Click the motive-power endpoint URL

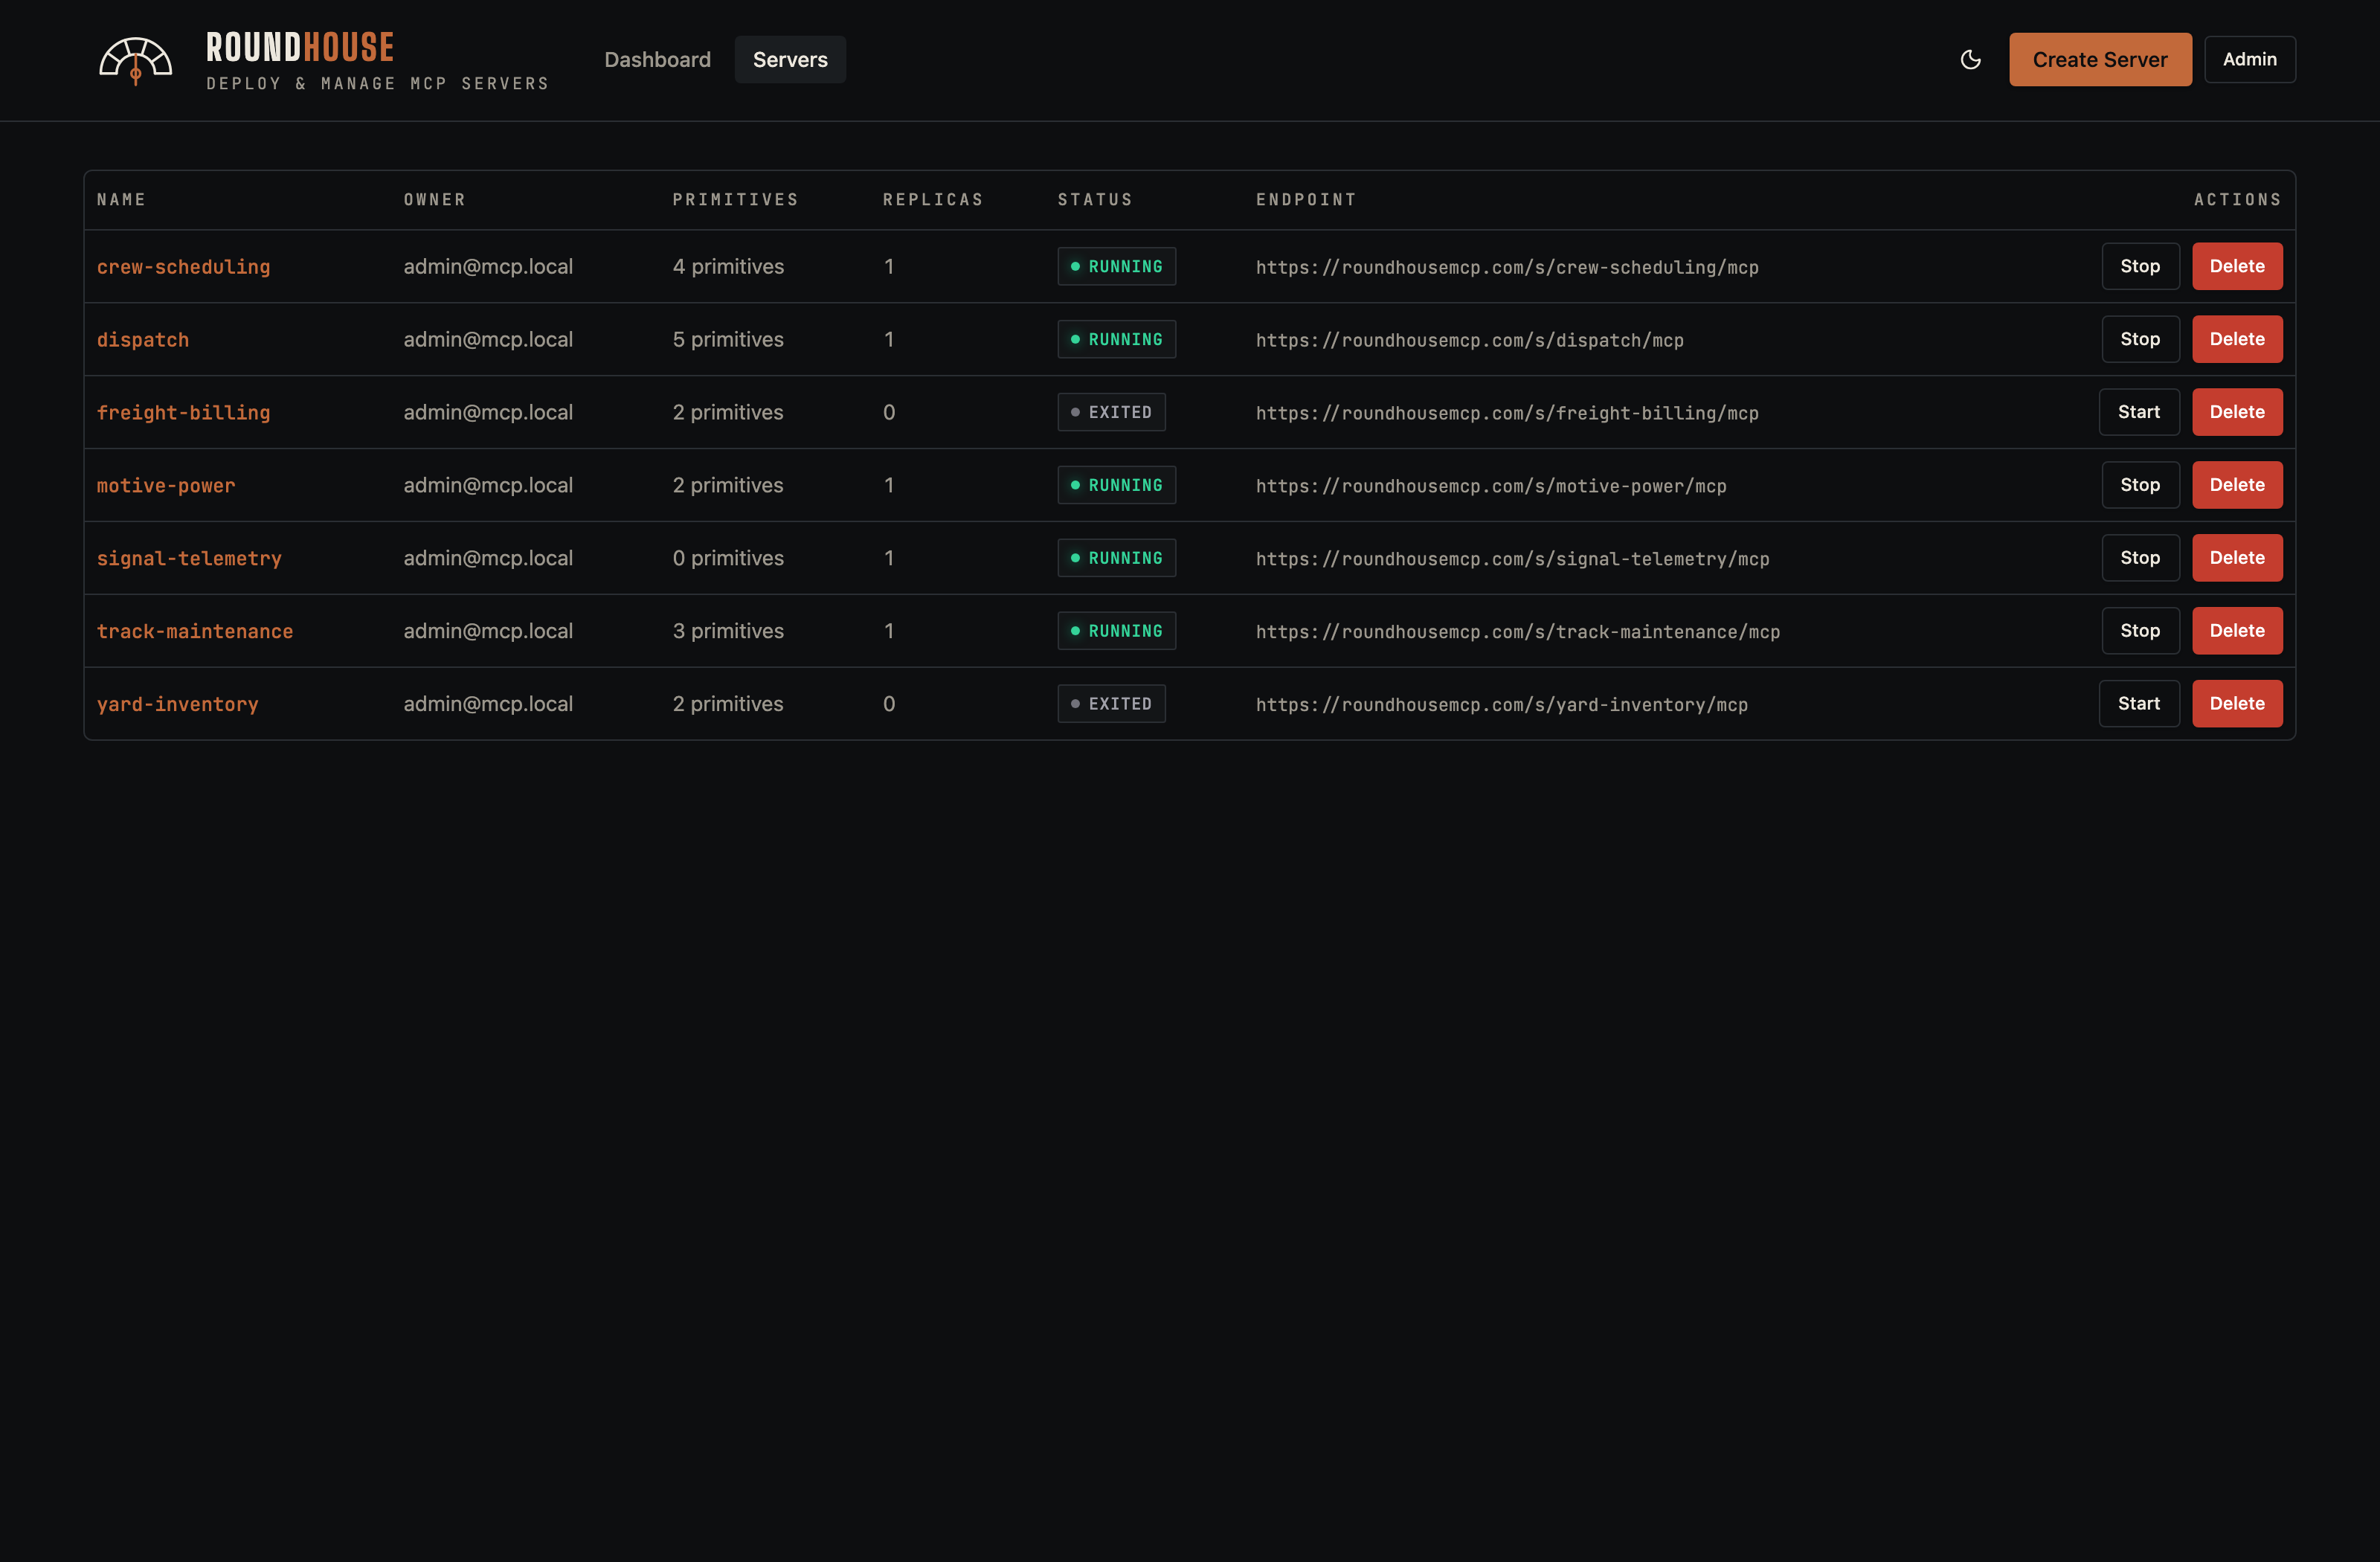[x=1491, y=486]
